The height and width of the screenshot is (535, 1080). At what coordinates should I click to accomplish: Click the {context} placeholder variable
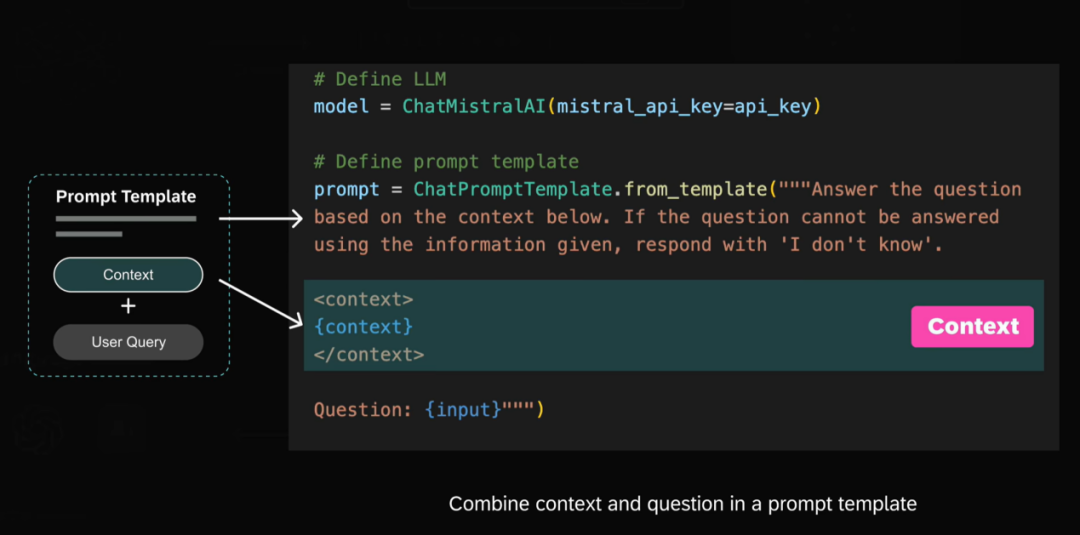pos(364,327)
